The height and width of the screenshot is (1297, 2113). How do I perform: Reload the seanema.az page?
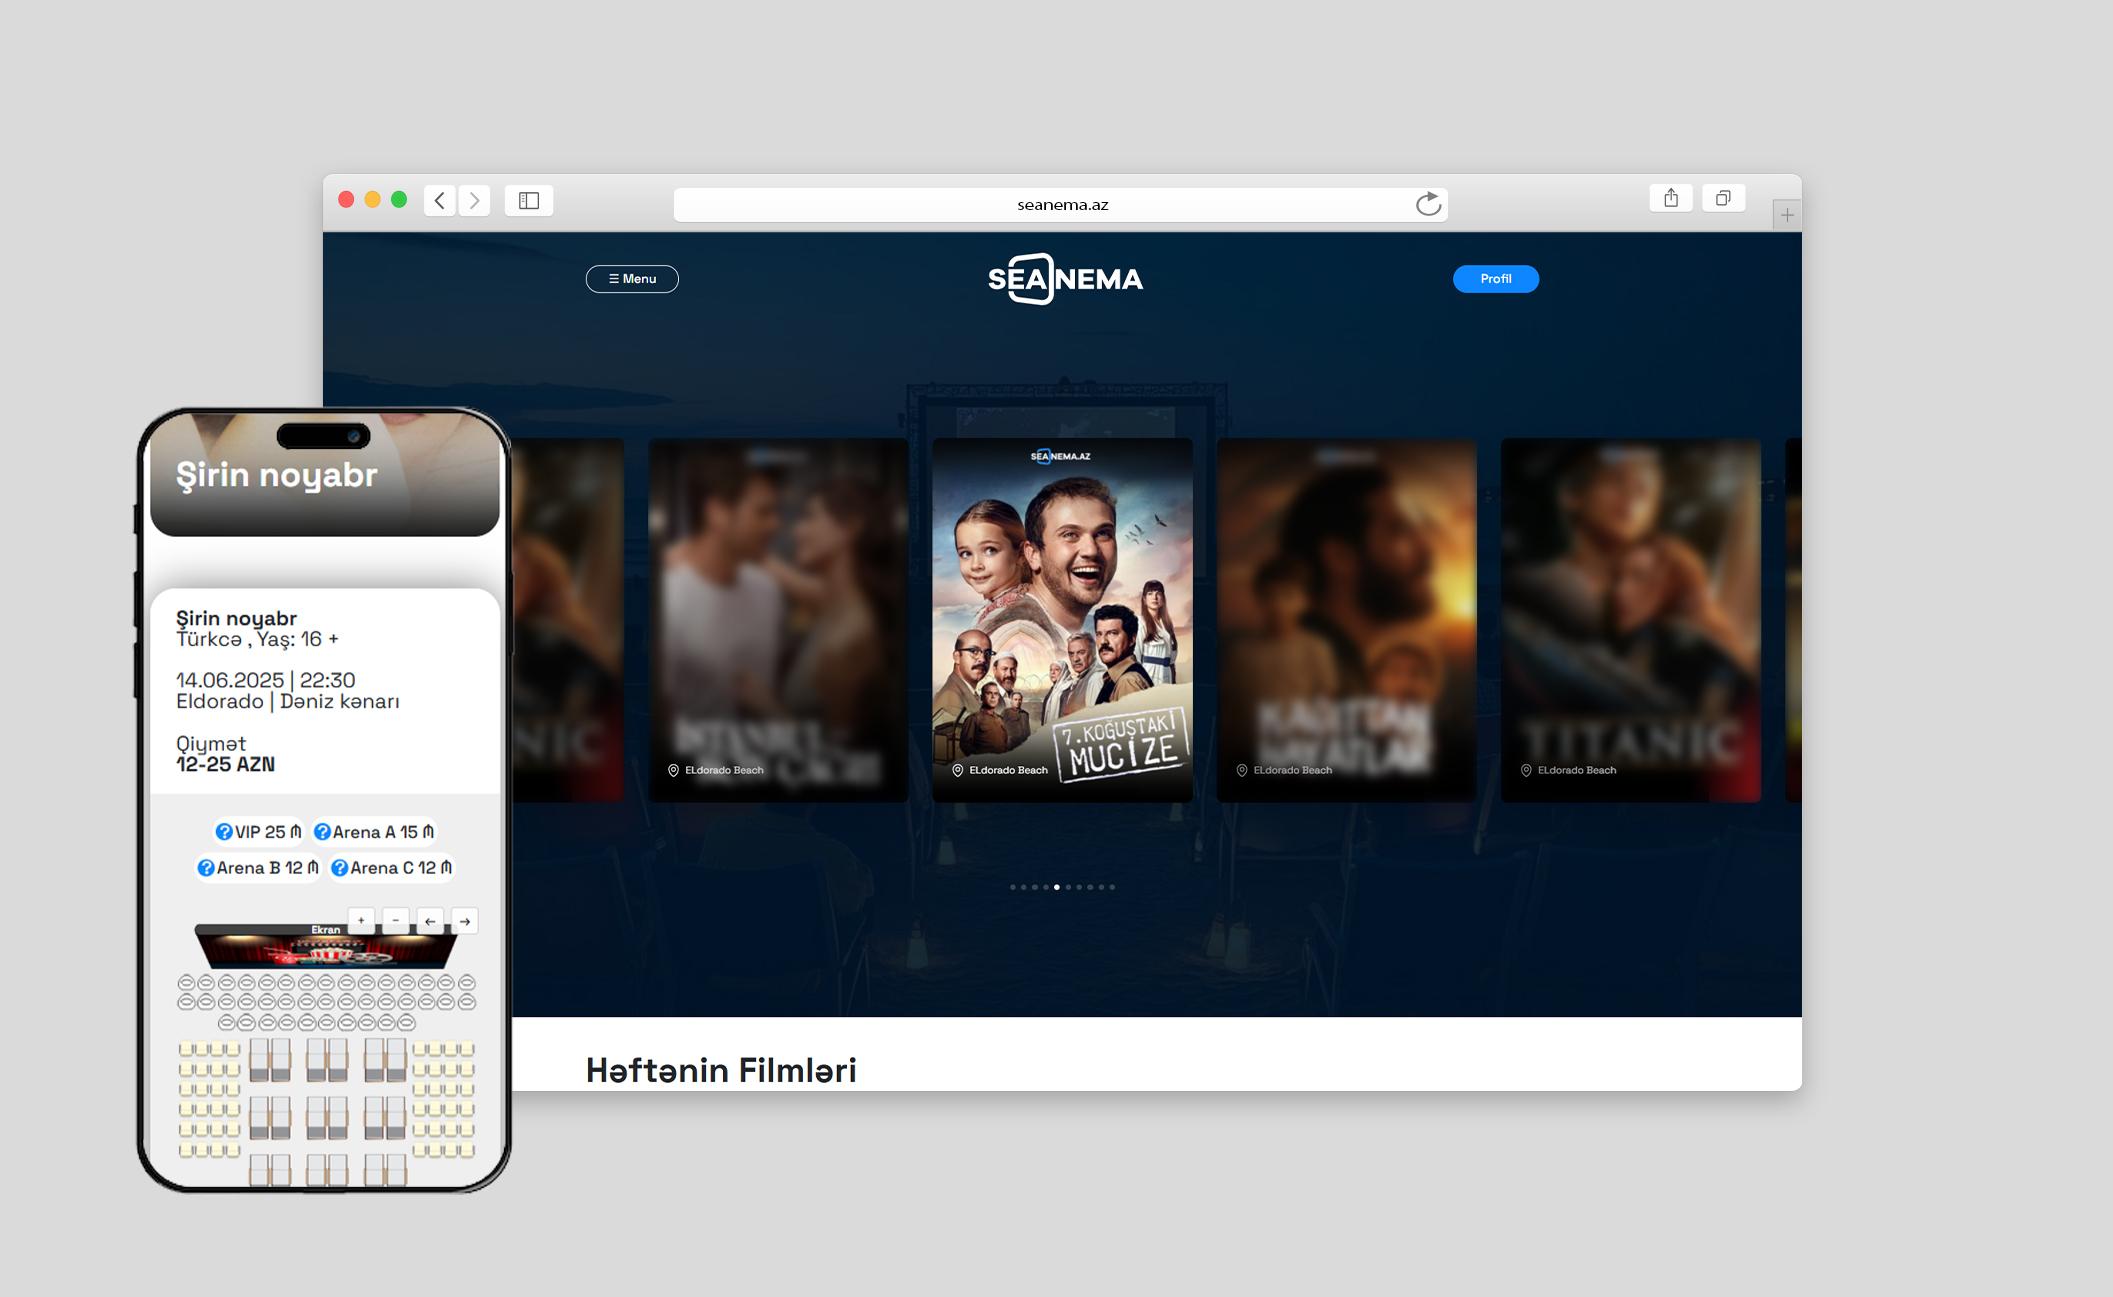(x=1428, y=204)
